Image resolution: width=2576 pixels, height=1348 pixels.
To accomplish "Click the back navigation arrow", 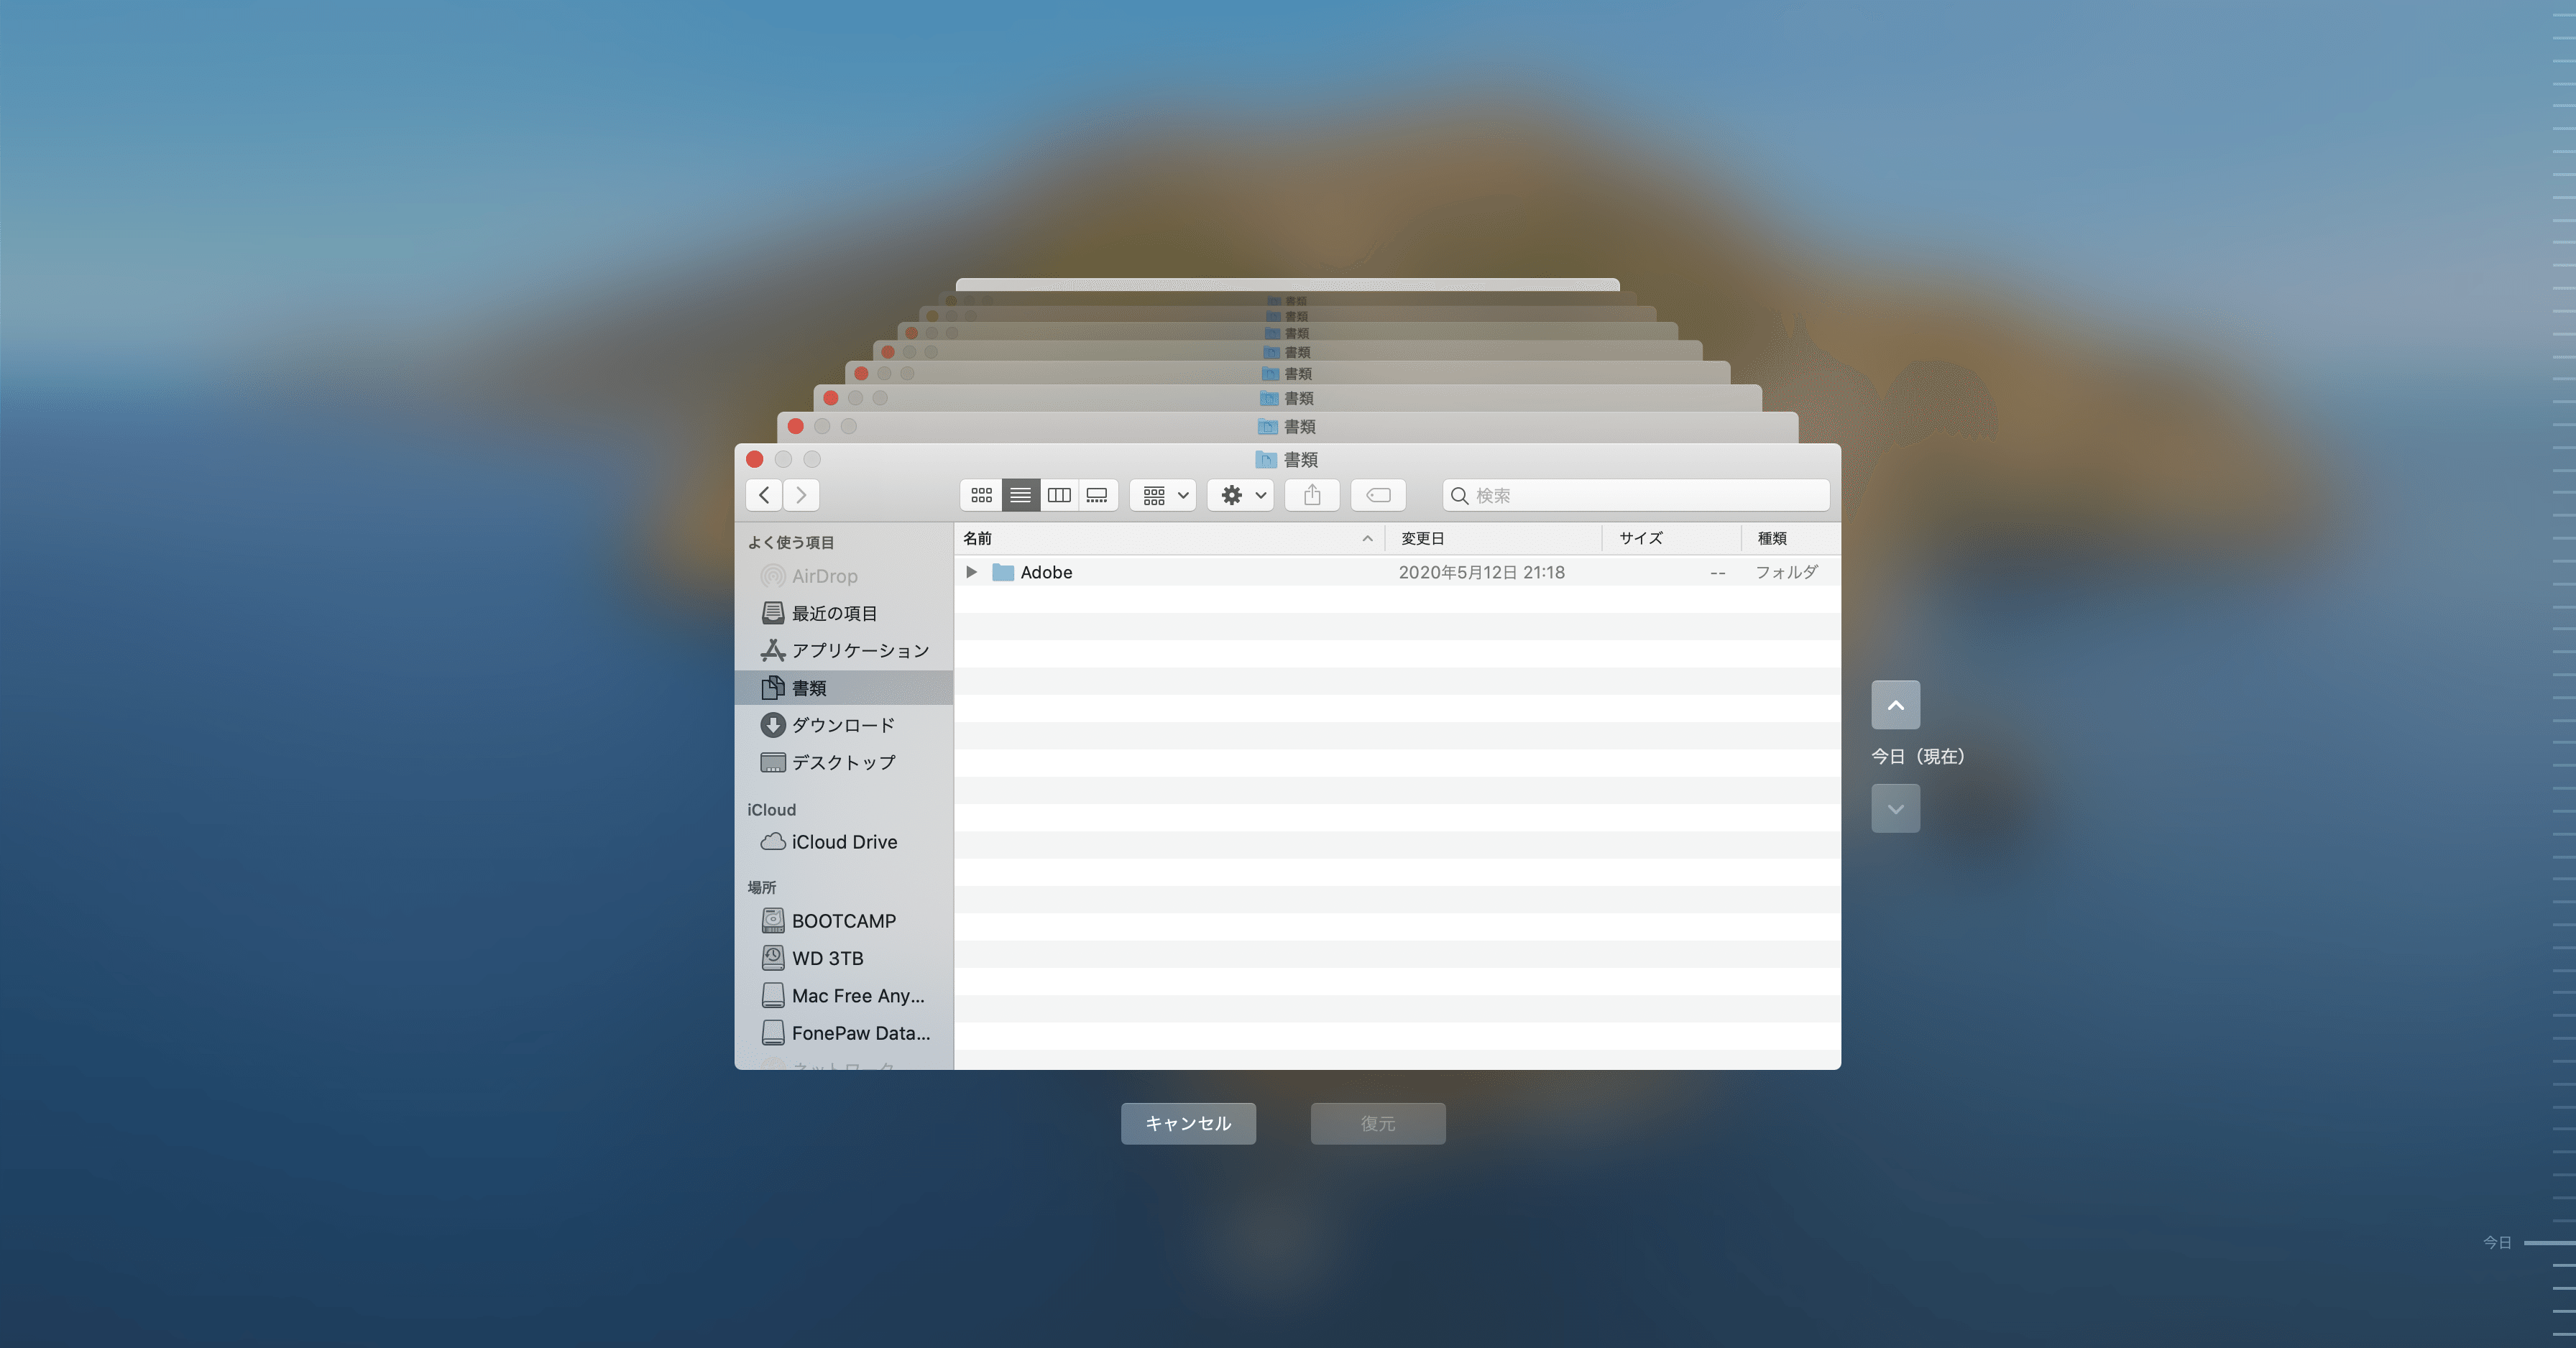I will (x=763, y=494).
